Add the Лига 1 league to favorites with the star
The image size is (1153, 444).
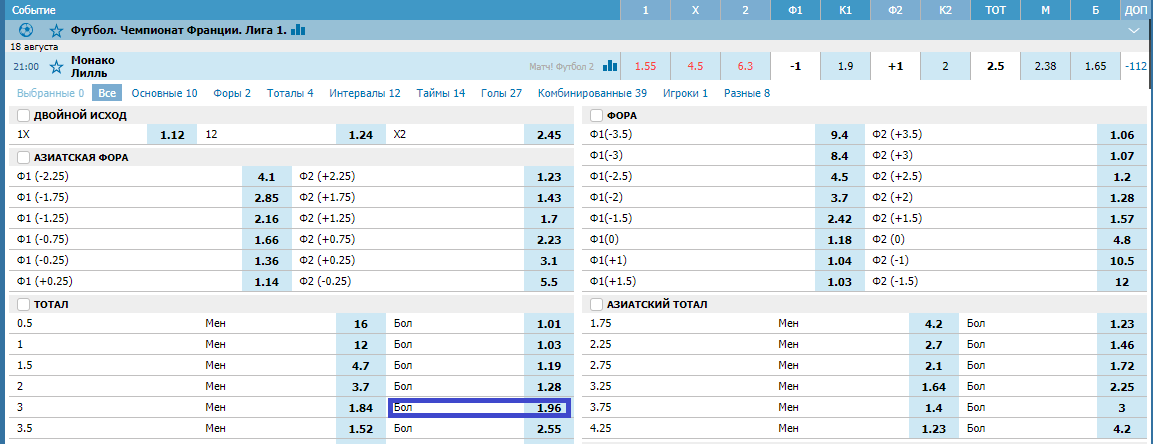[56, 30]
